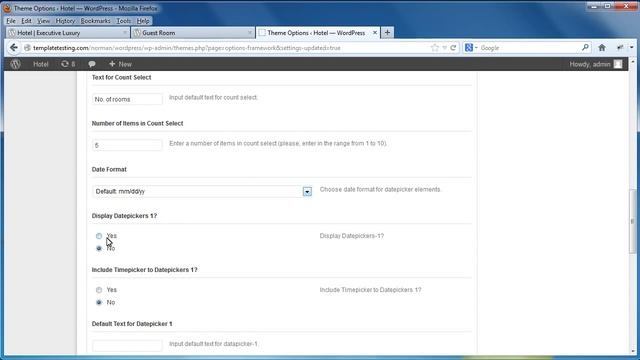The width and height of the screenshot is (640, 360).
Task: Click the plus New item in admin bar
Action: 120,64
